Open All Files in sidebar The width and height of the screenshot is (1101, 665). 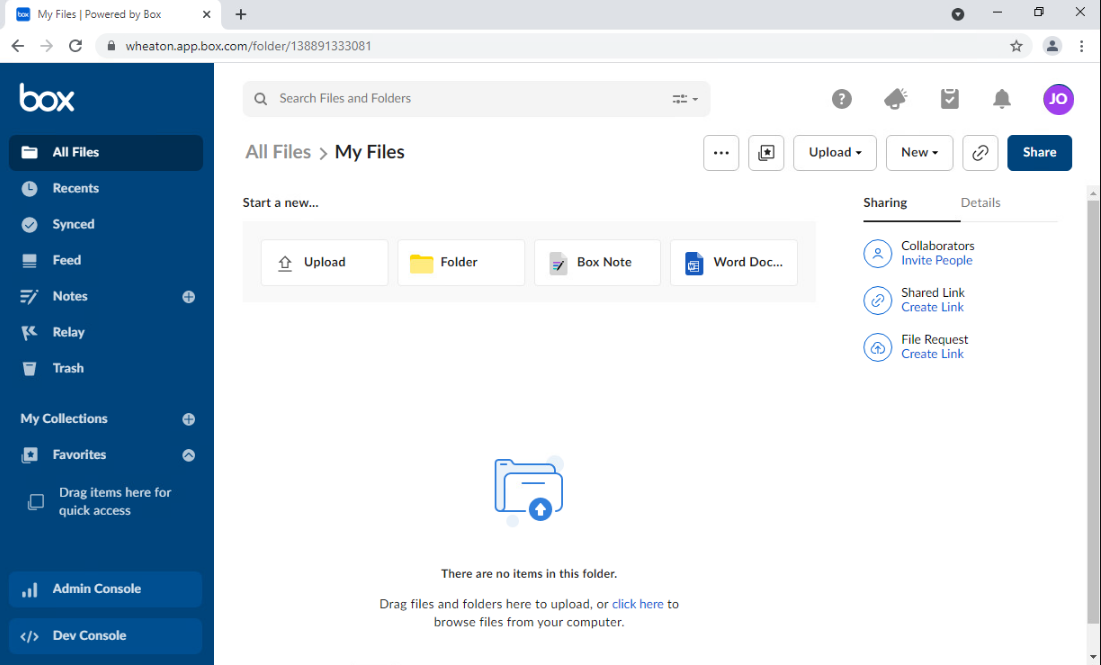(106, 152)
